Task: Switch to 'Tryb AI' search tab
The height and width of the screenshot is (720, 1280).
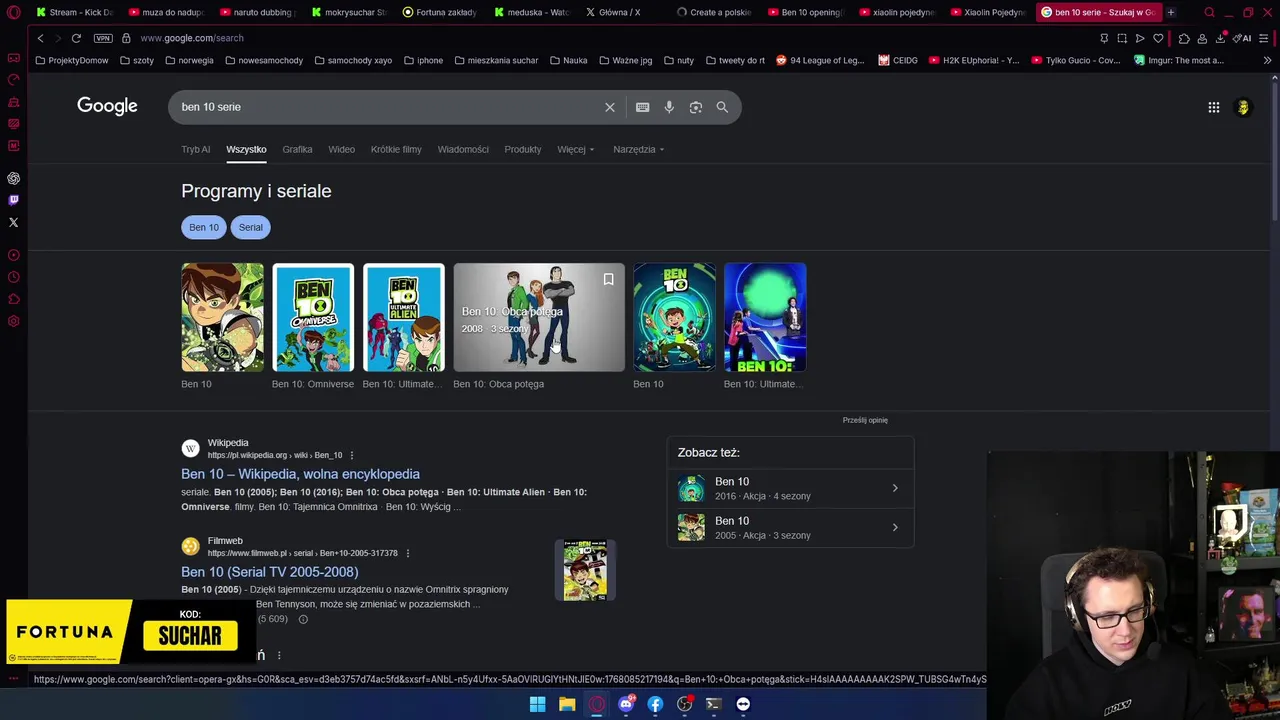Action: coord(196,149)
